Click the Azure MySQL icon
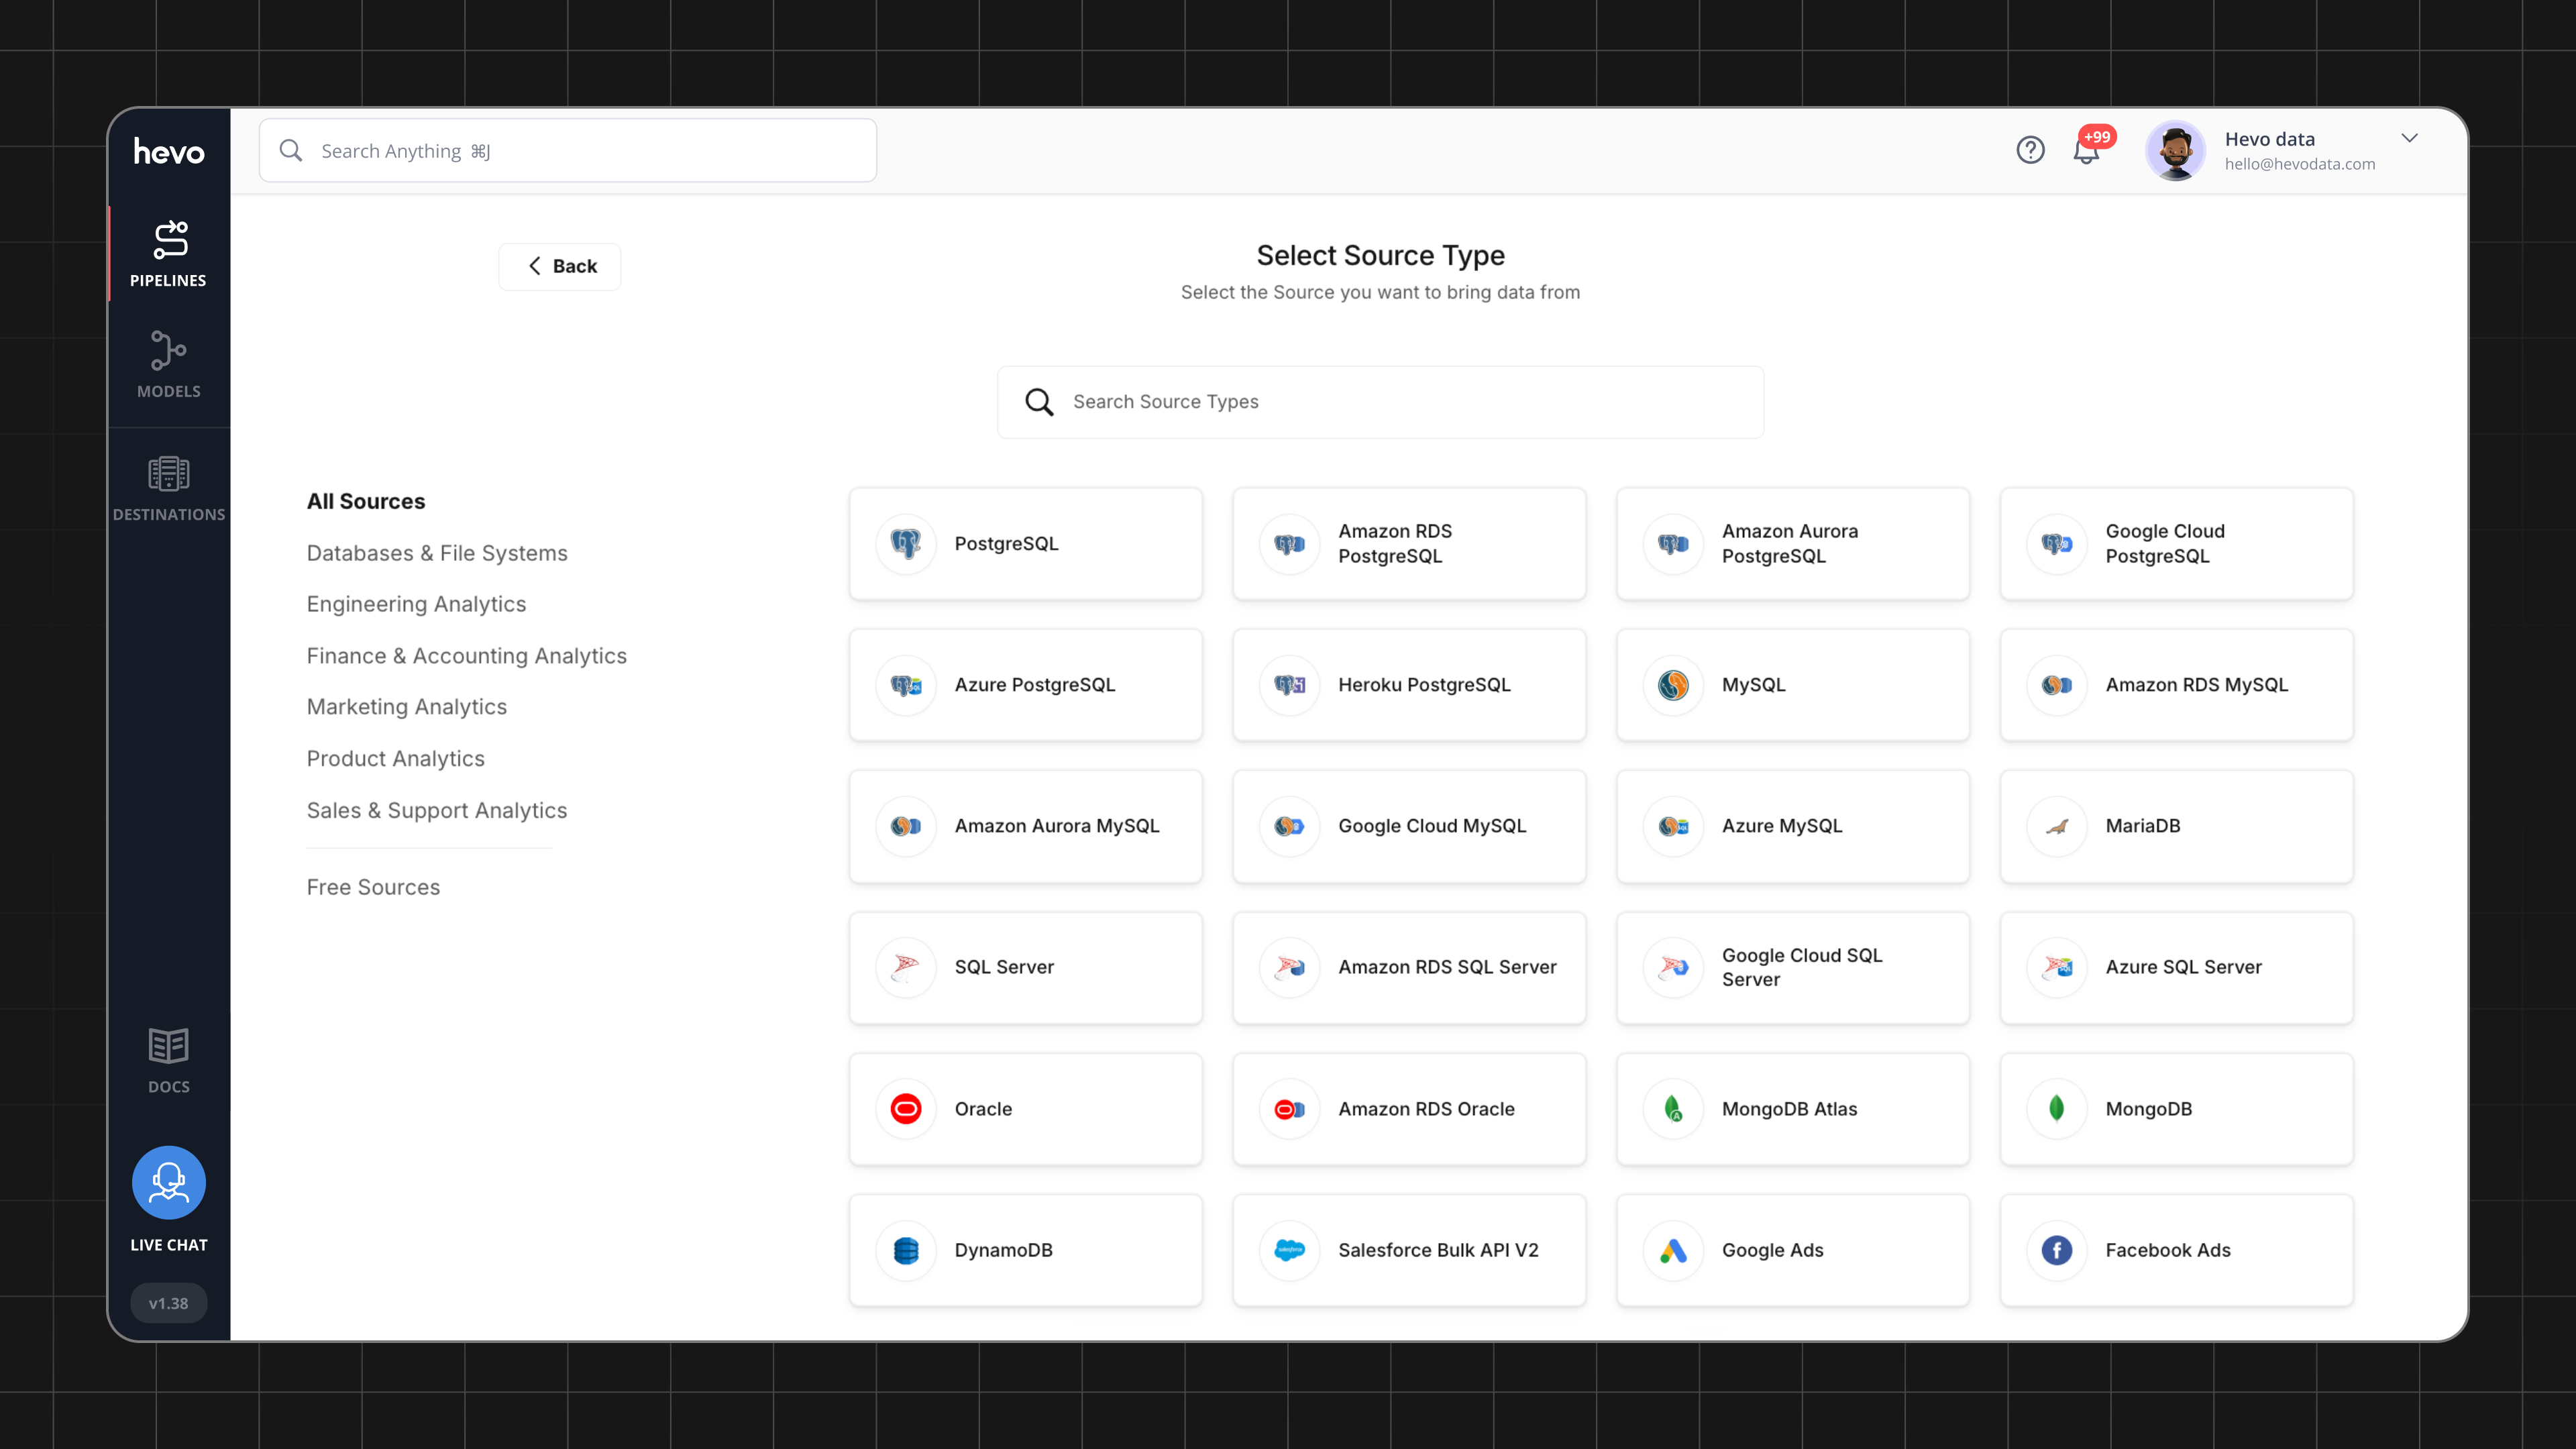Screen dimensions: 2576x1449 coord(1673,826)
